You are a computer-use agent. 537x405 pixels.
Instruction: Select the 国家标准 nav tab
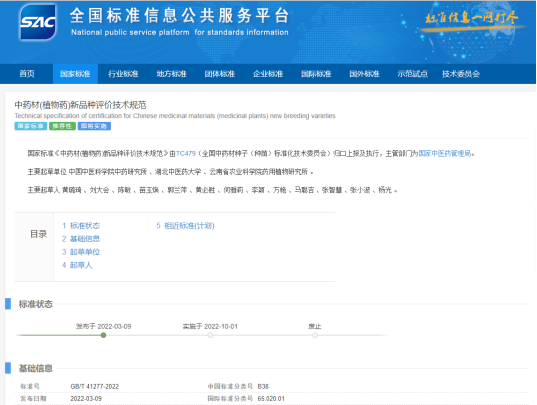[x=75, y=74]
